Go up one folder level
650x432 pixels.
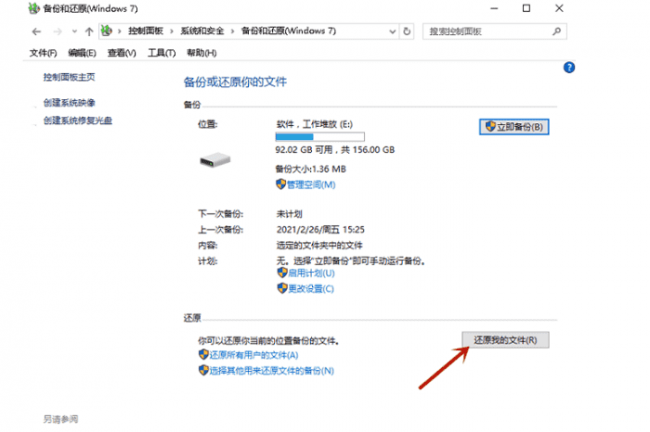89,32
